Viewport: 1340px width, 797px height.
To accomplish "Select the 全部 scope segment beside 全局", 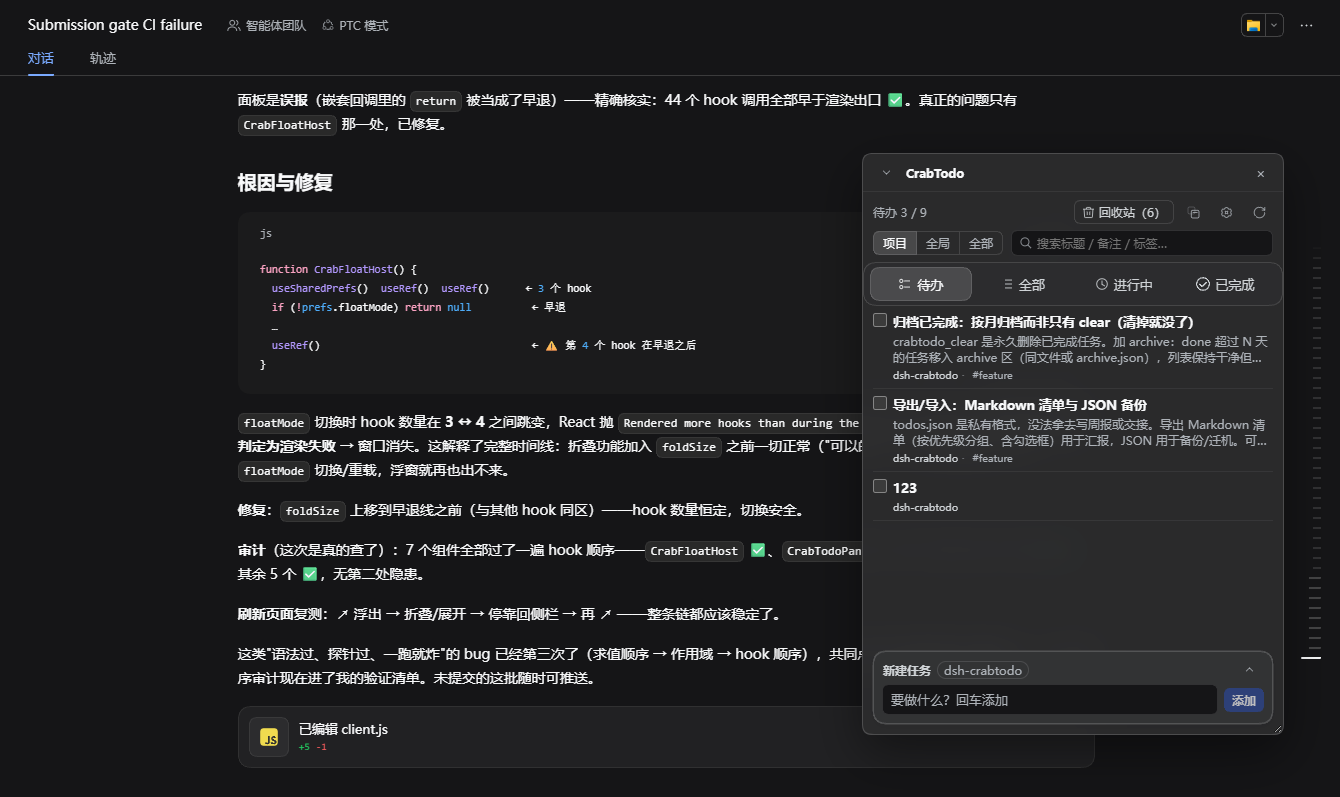I will (981, 243).
